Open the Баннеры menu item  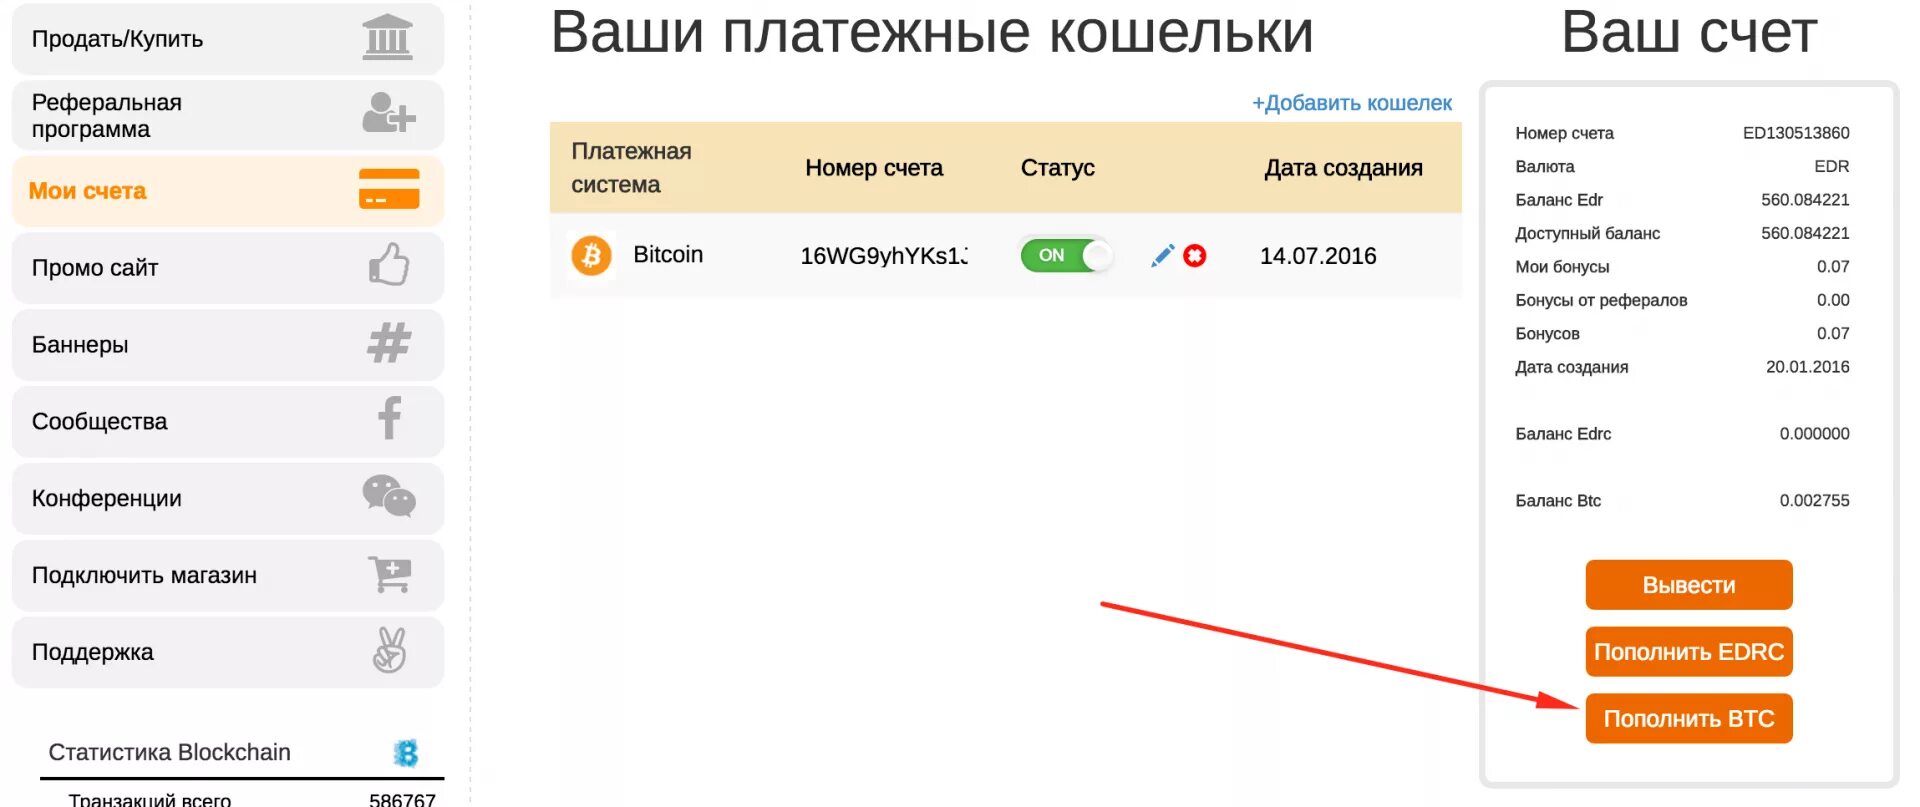click(x=228, y=345)
